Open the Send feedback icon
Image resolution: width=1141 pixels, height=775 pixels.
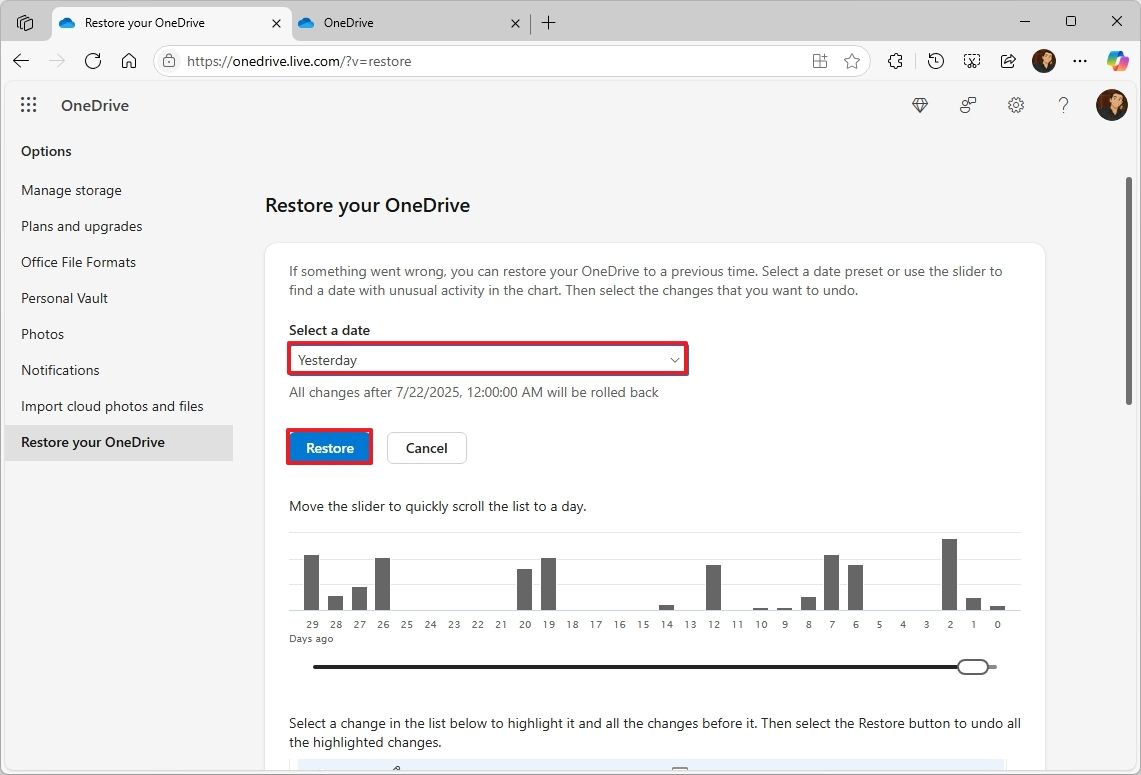pos(968,105)
